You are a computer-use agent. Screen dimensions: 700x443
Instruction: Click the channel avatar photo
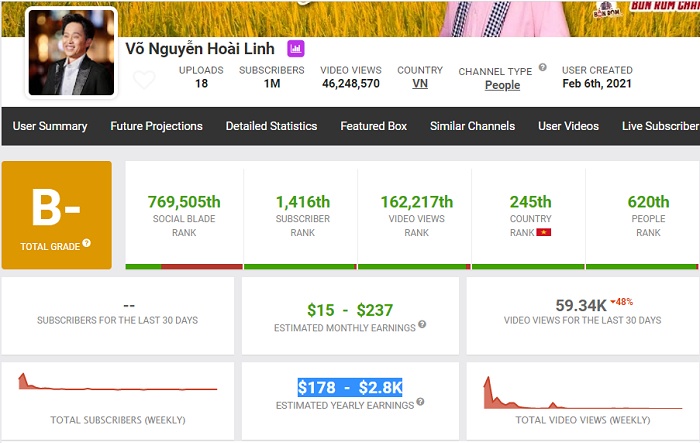click(x=70, y=54)
